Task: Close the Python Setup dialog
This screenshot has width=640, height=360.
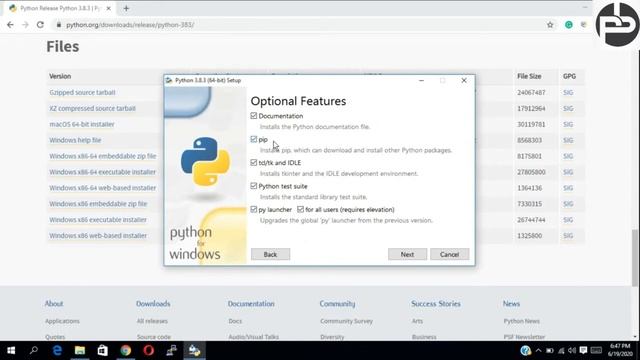Action: tap(464, 80)
